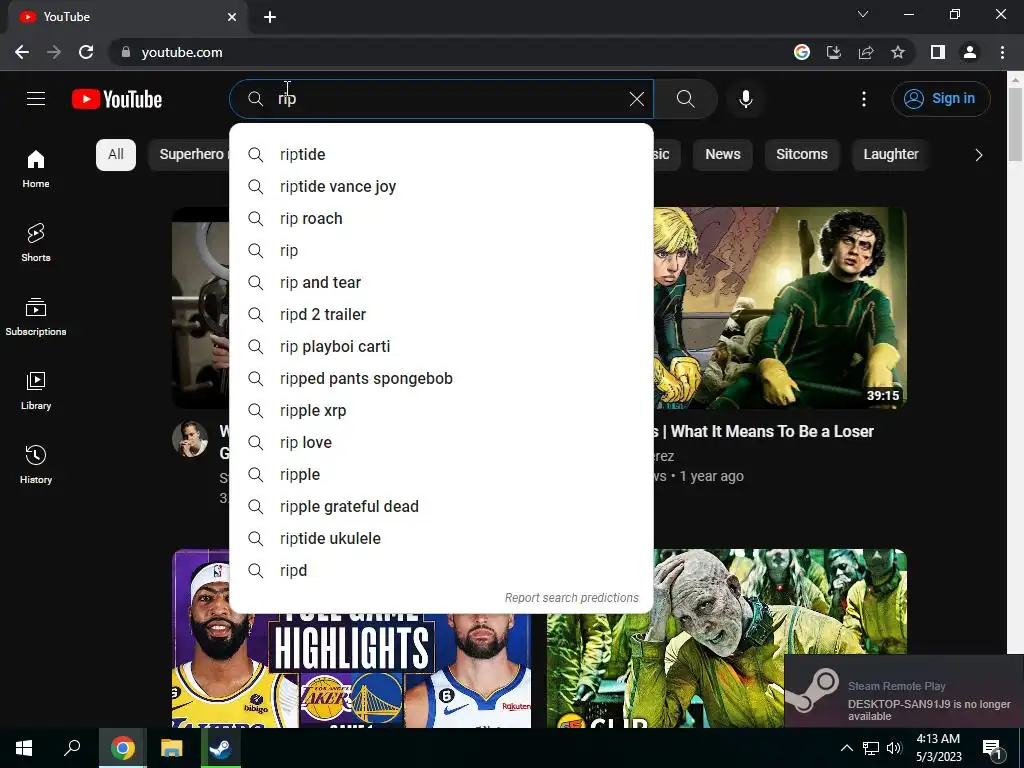
Task: Click the Google icon in the address bar
Action: click(x=802, y=52)
